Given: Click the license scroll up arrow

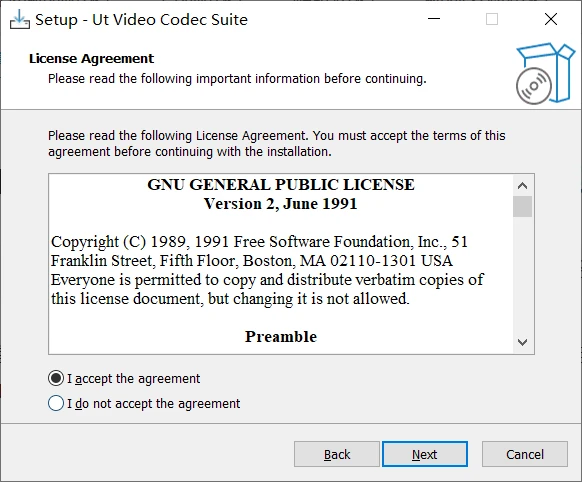Looking at the screenshot, I should click(522, 186).
